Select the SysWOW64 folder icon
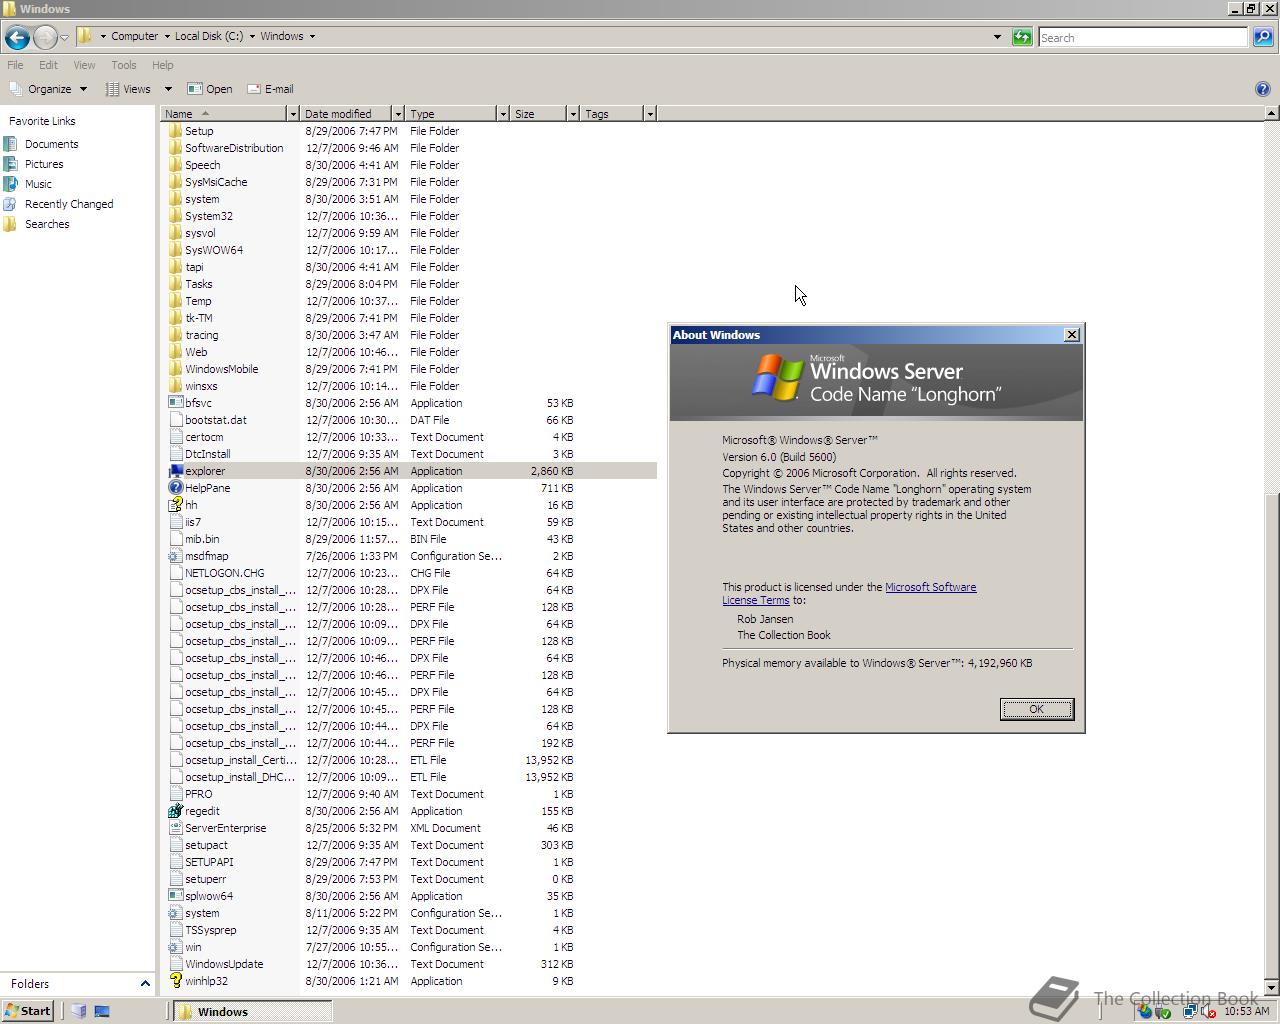This screenshot has width=1280, height=1024. [175, 250]
